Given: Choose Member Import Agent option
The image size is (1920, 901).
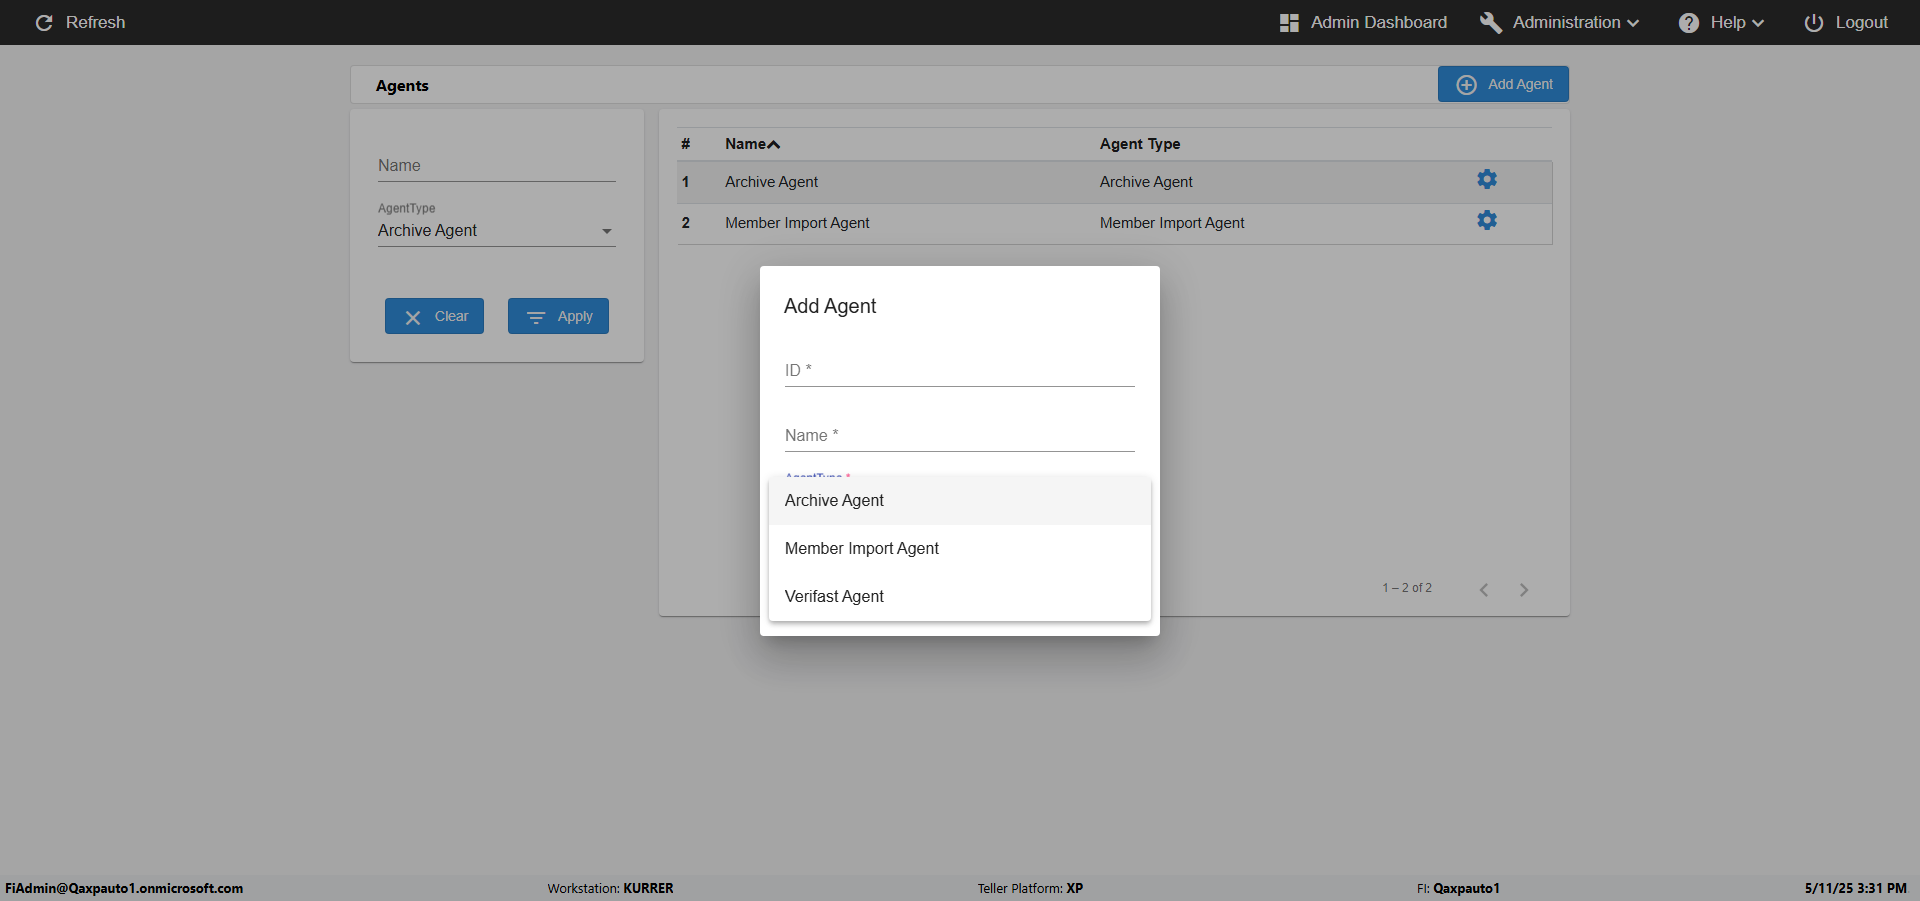Looking at the screenshot, I should [861, 548].
